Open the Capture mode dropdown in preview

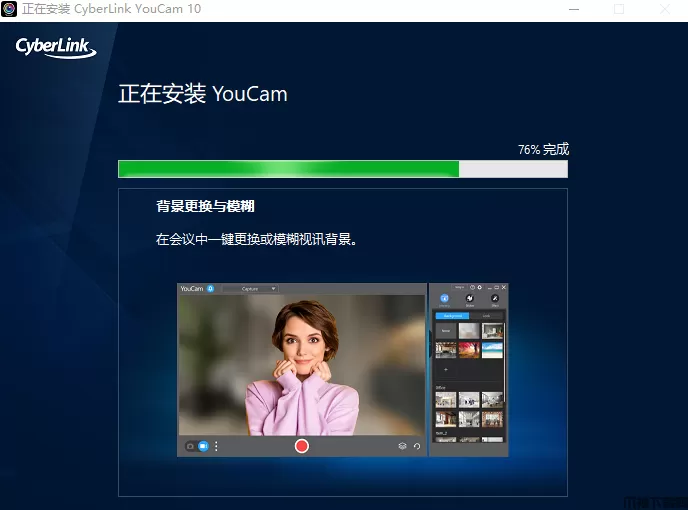pos(250,289)
